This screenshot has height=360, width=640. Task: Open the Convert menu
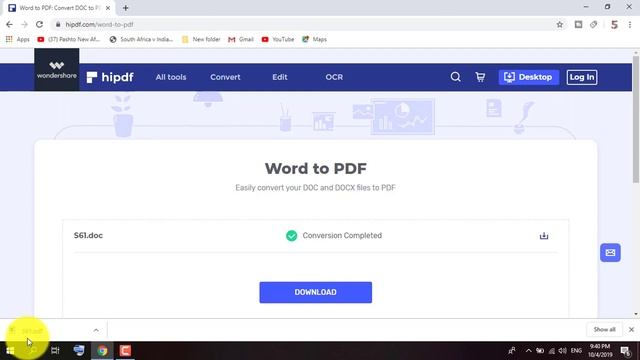click(225, 77)
